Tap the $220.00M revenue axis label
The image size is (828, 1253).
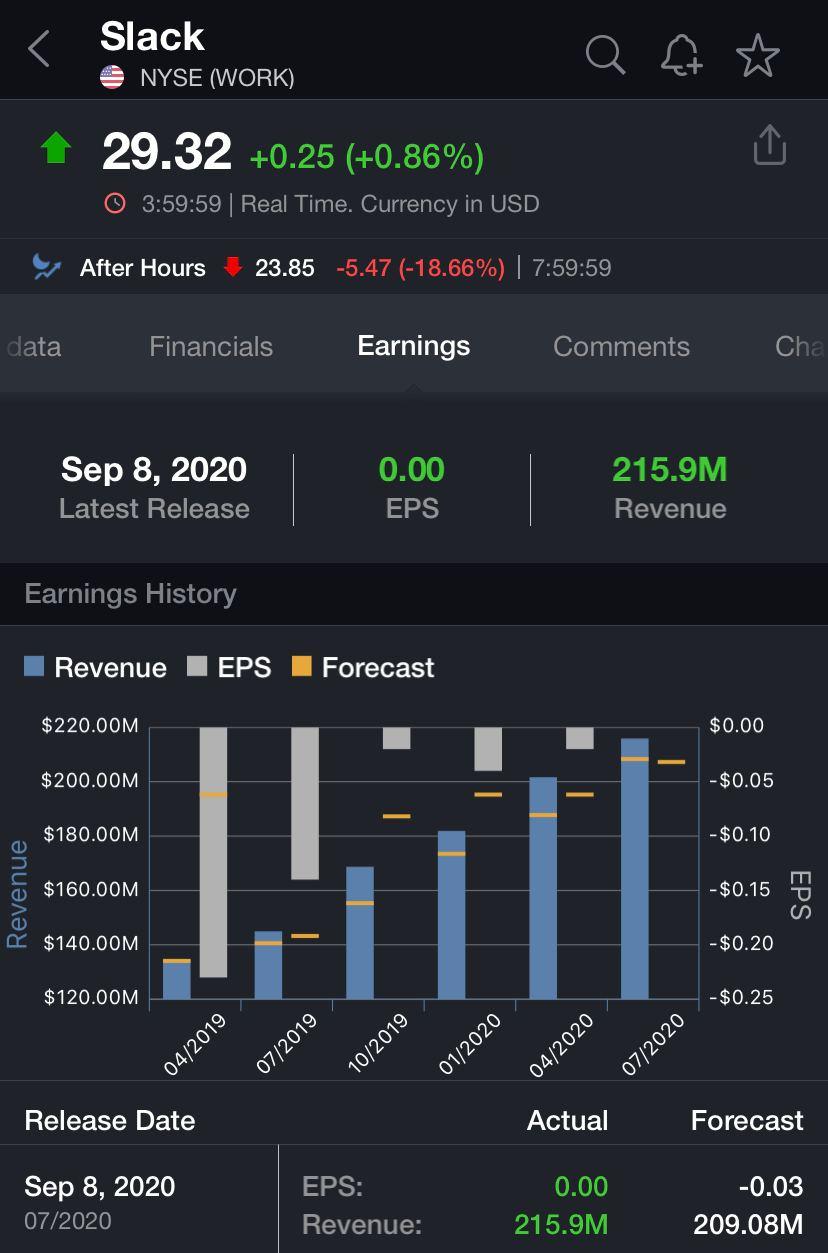coord(89,725)
